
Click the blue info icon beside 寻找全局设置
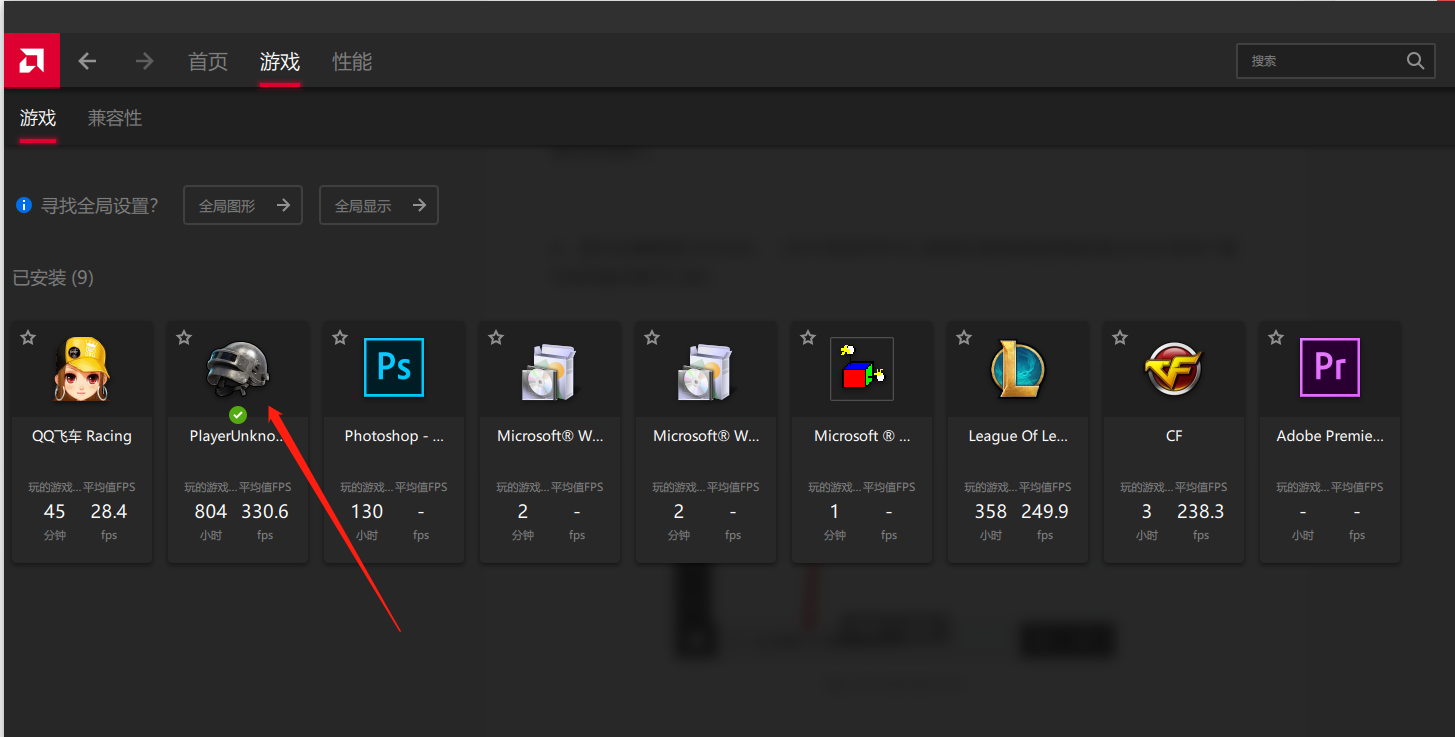tap(24, 206)
